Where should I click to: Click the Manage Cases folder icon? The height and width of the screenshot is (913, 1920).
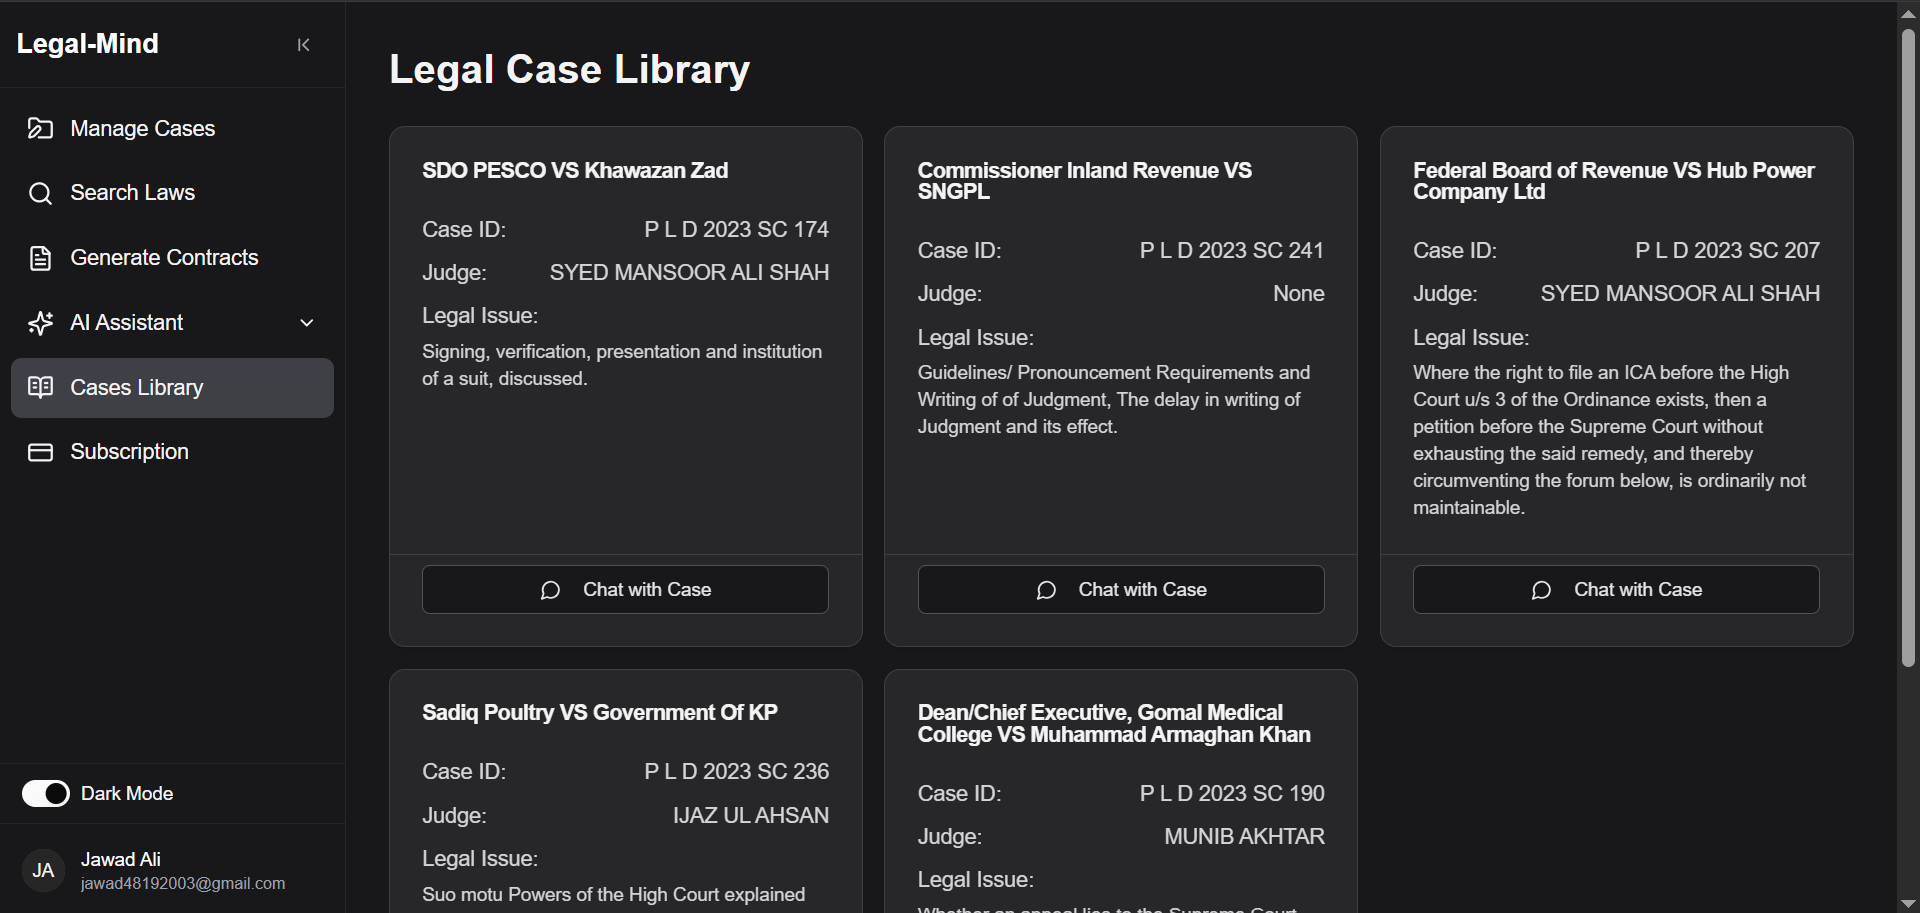(40, 128)
